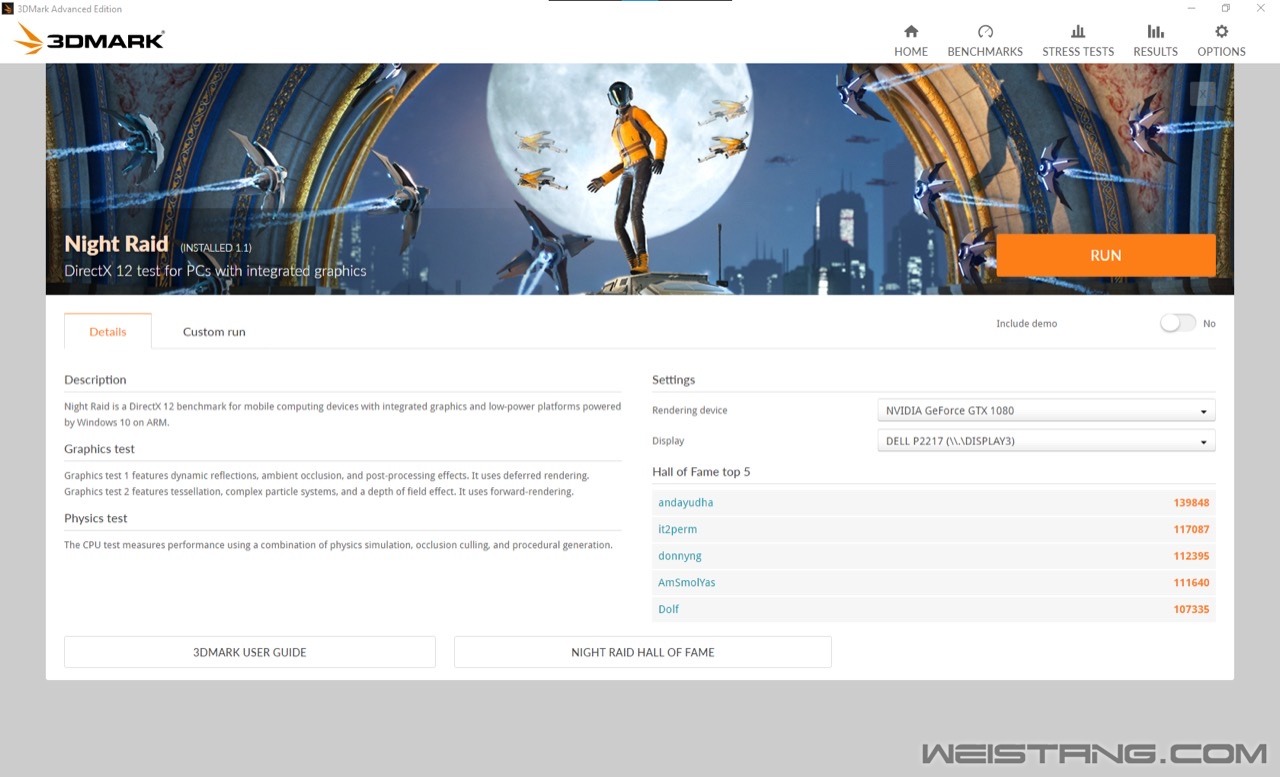Image resolution: width=1280 pixels, height=777 pixels.
Task: Open donnyng's Hall of Fame entry
Action: [680, 556]
